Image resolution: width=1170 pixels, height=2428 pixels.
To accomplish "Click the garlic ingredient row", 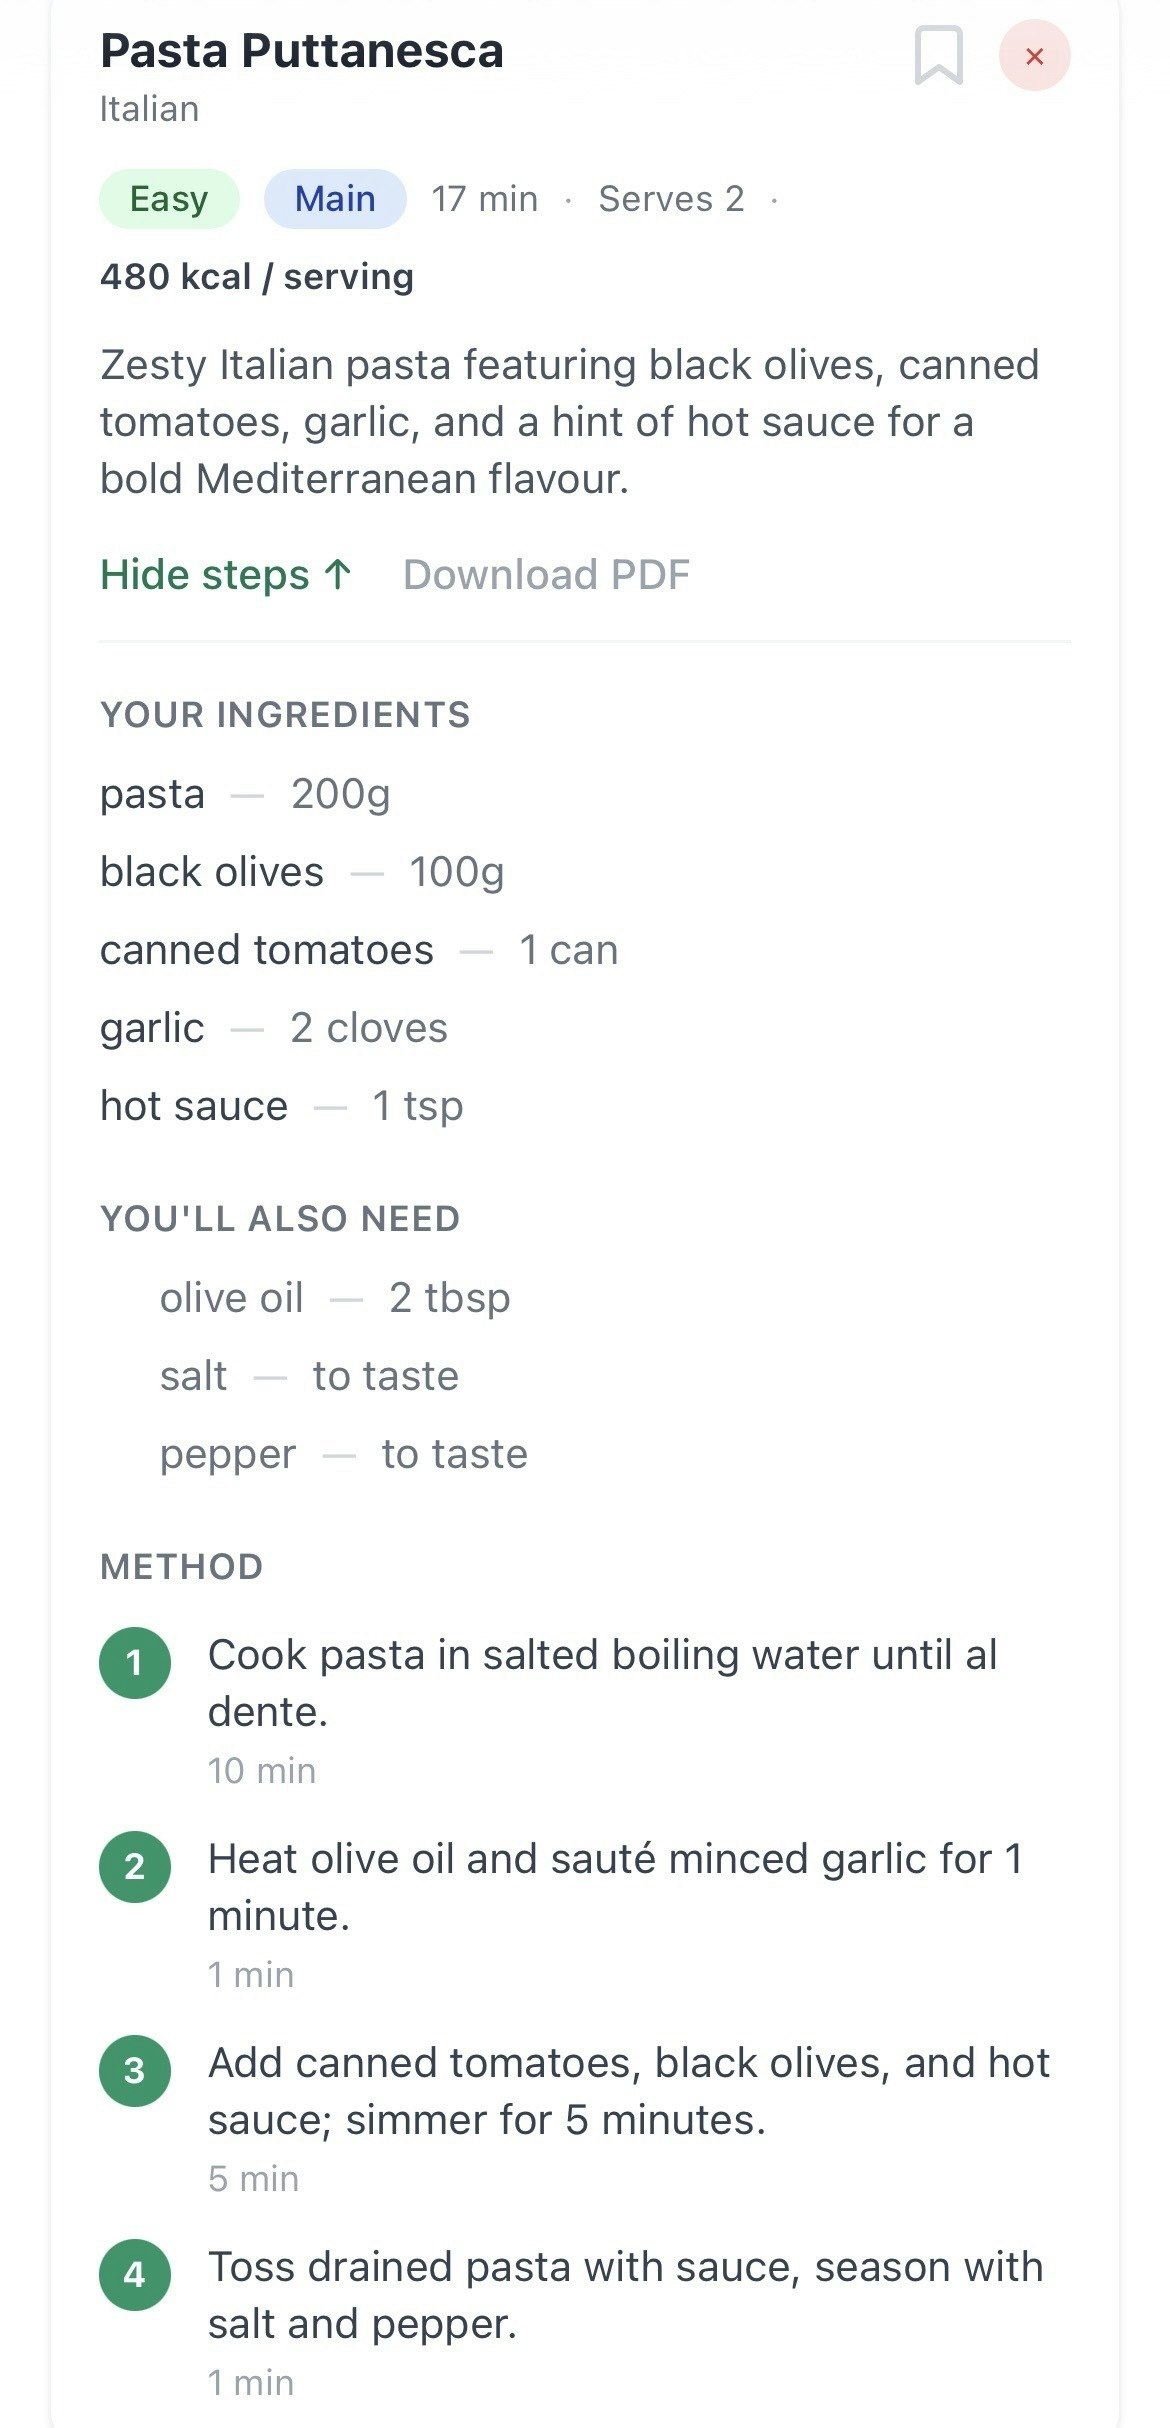I will pos(274,1028).
